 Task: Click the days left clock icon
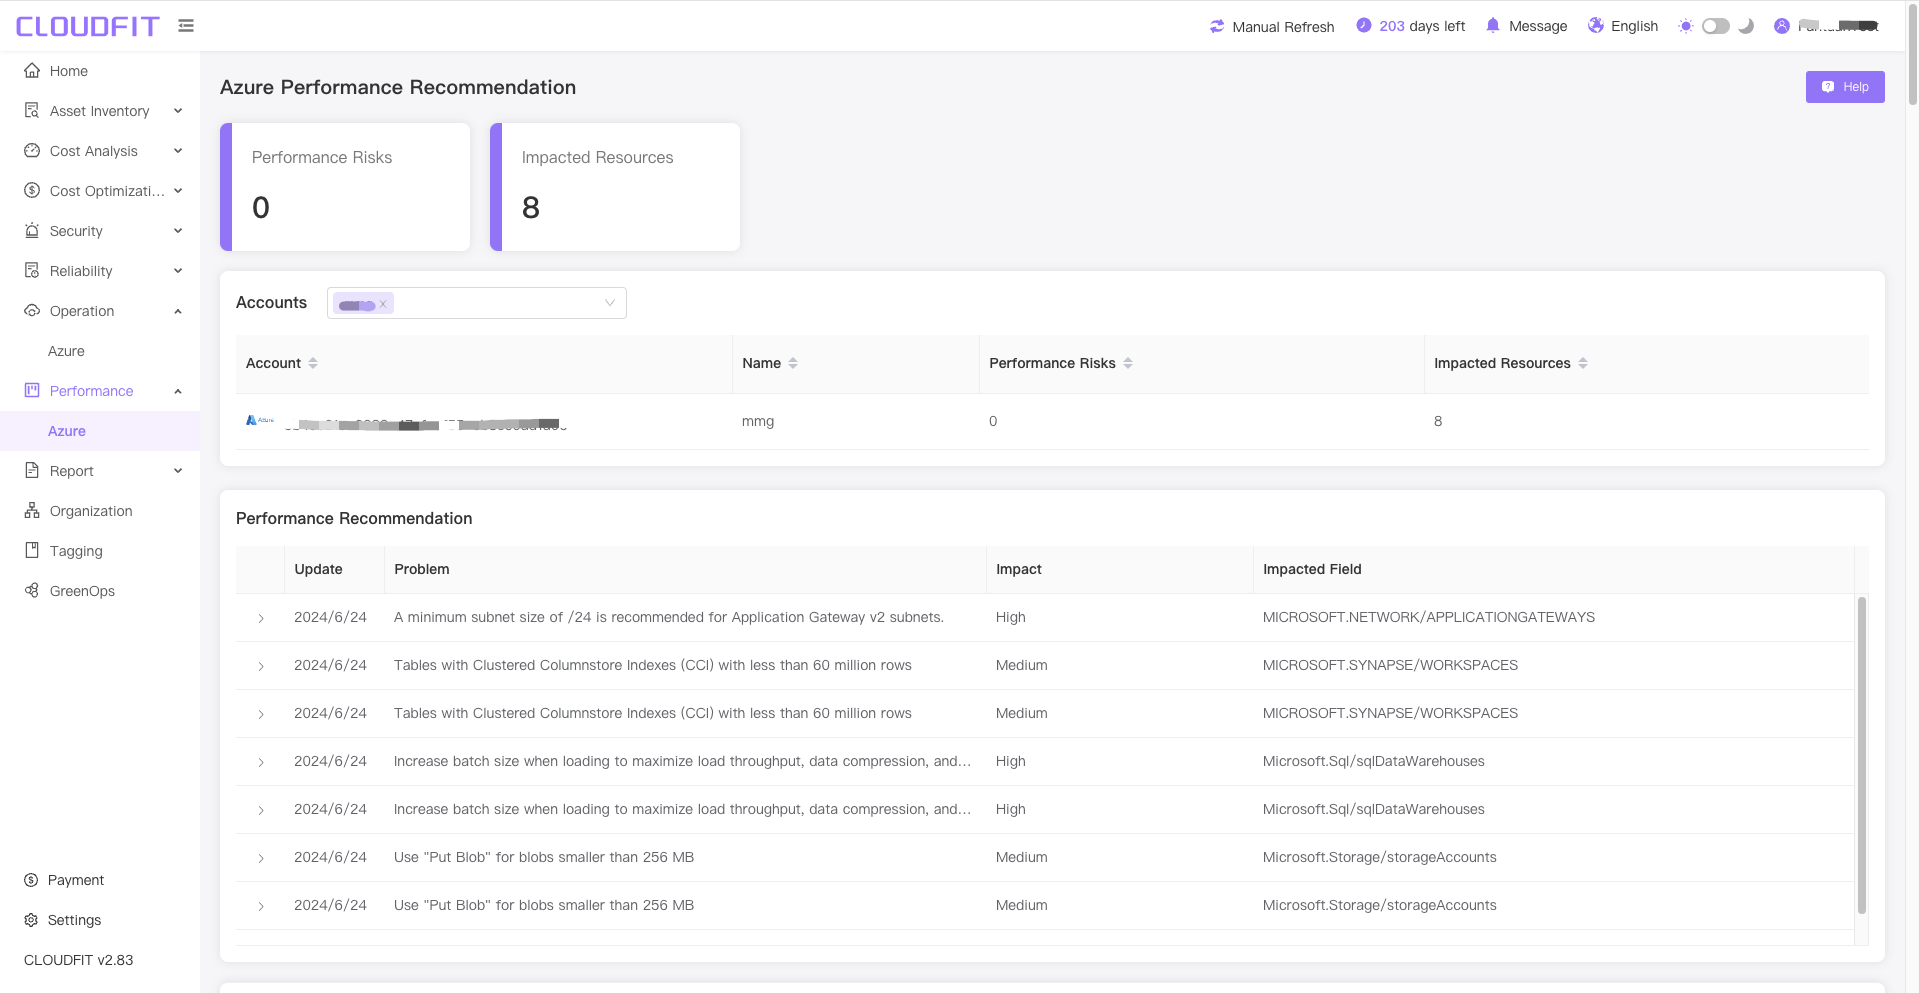click(1364, 26)
